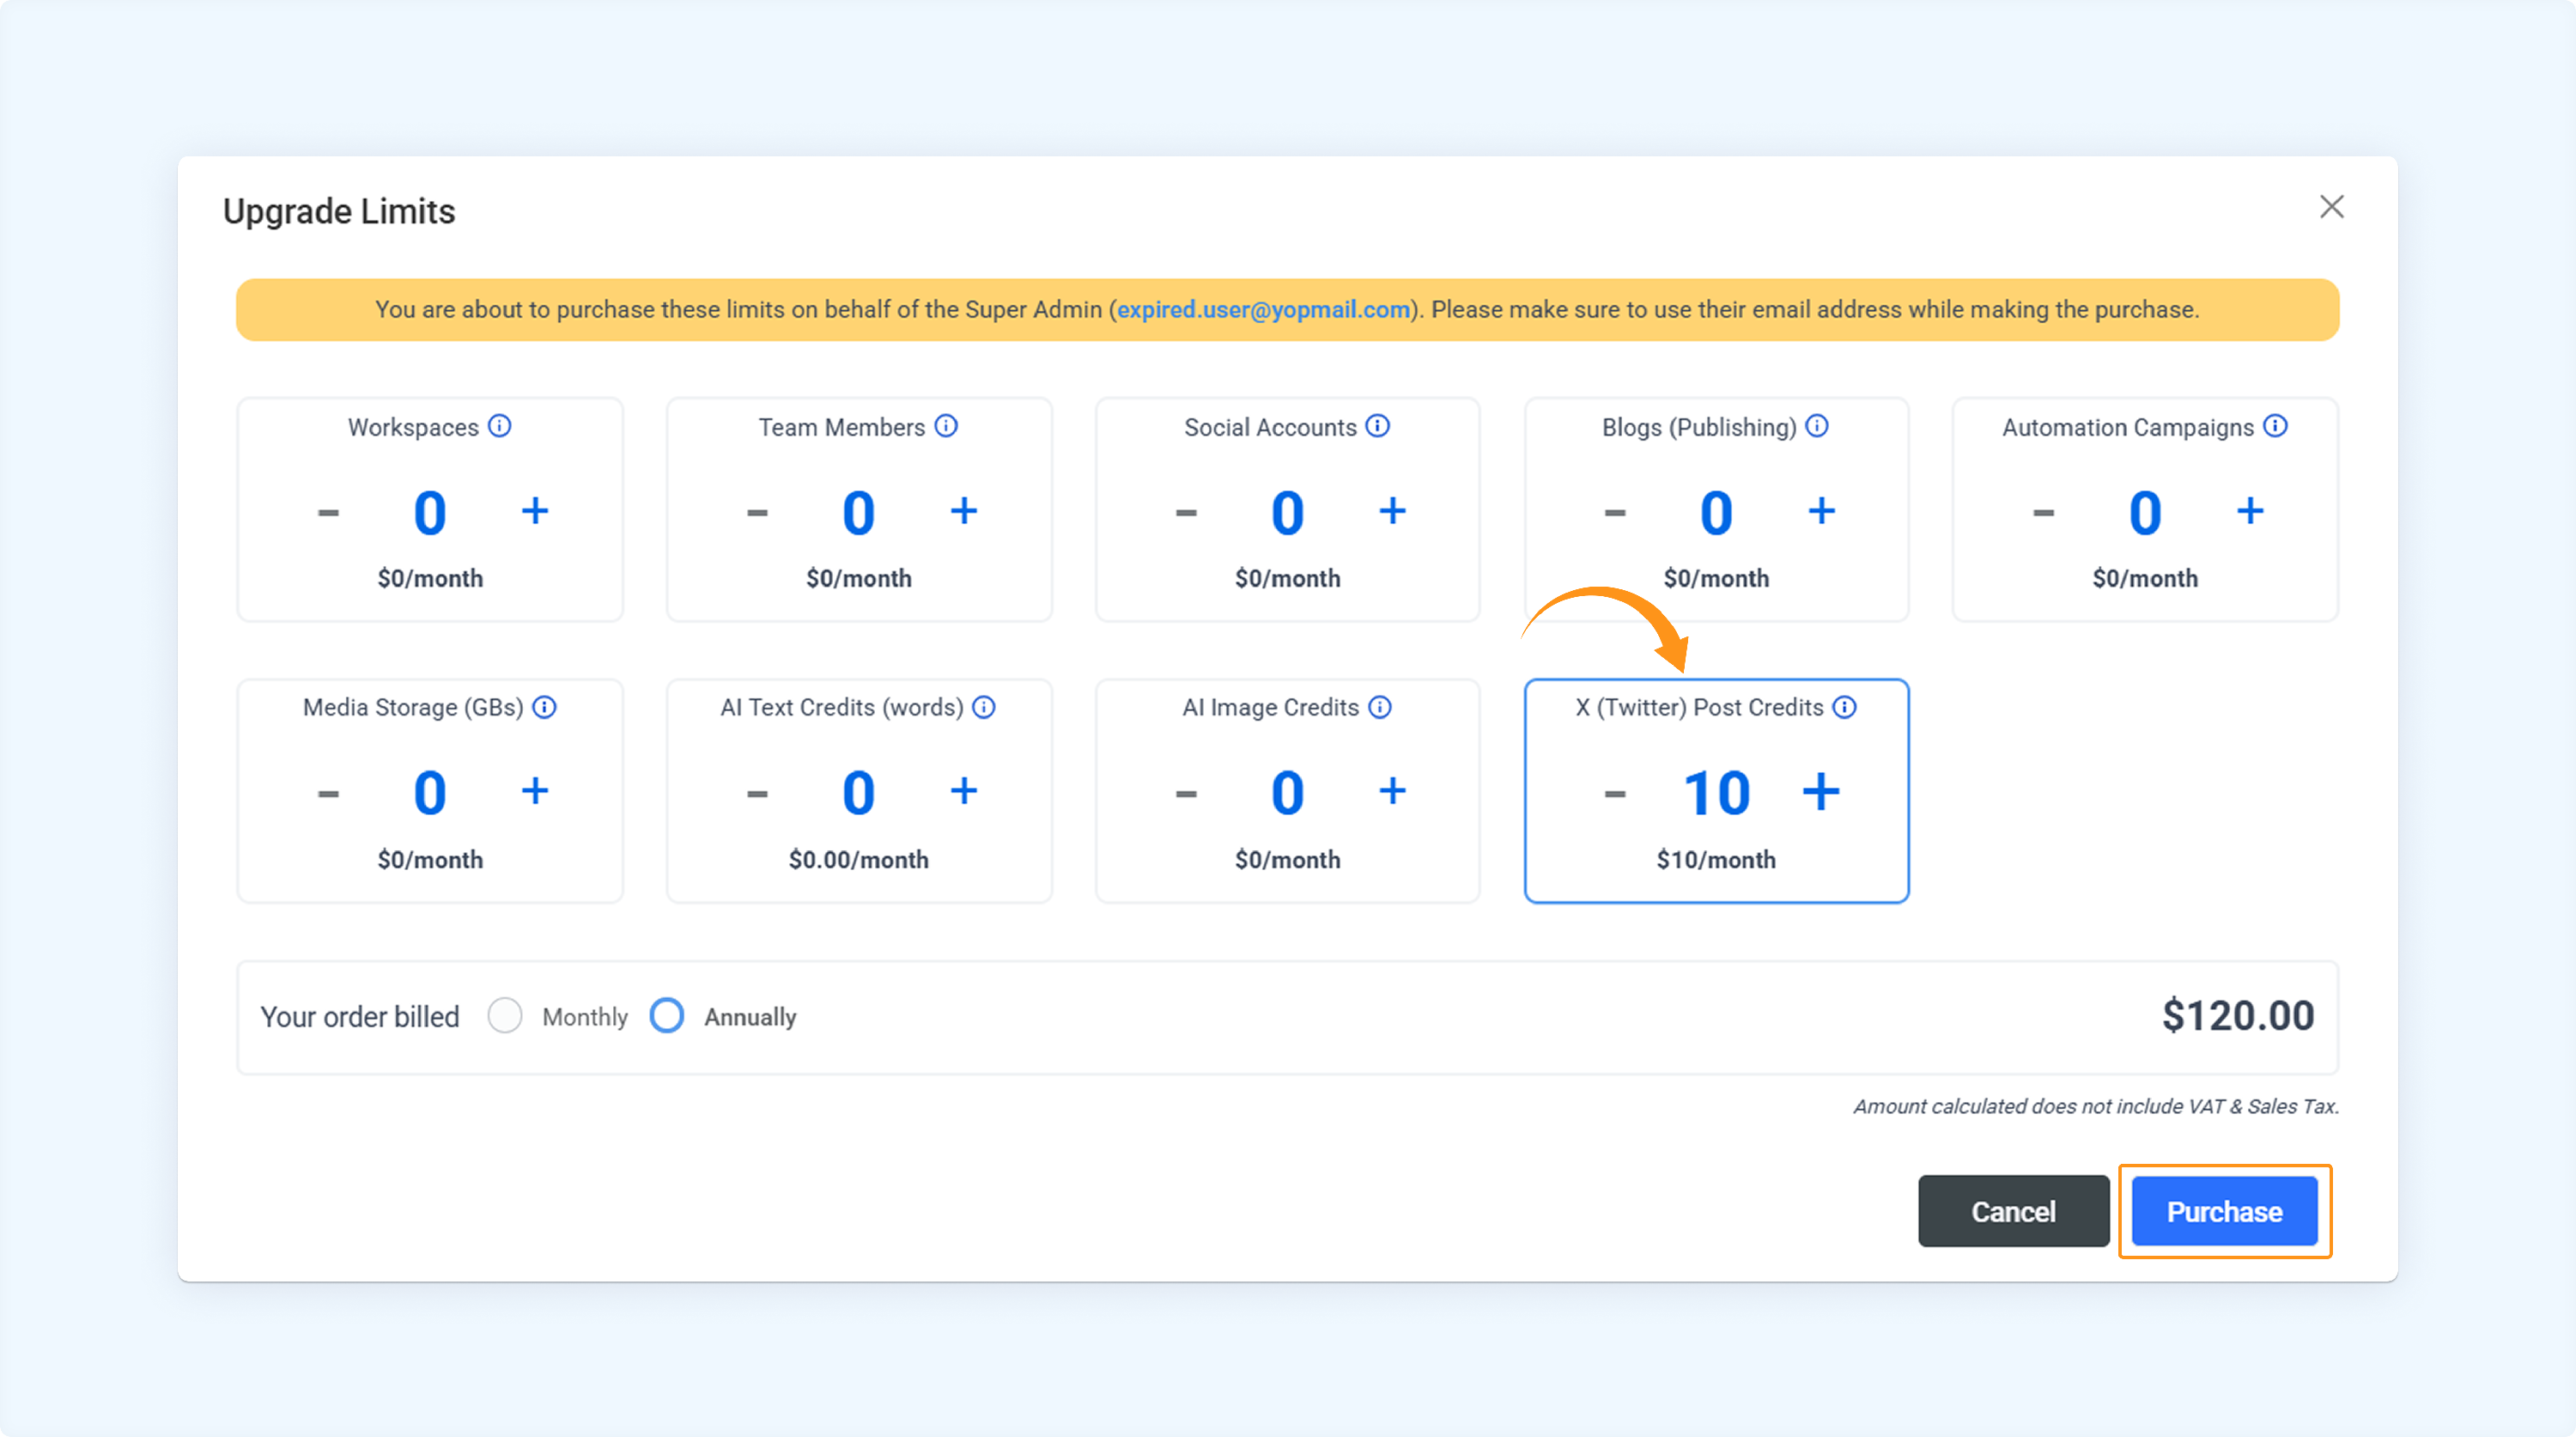The image size is (2576, 1437).
Task: Close the Upgrade Limits dialog
Action: (2332, 207)
